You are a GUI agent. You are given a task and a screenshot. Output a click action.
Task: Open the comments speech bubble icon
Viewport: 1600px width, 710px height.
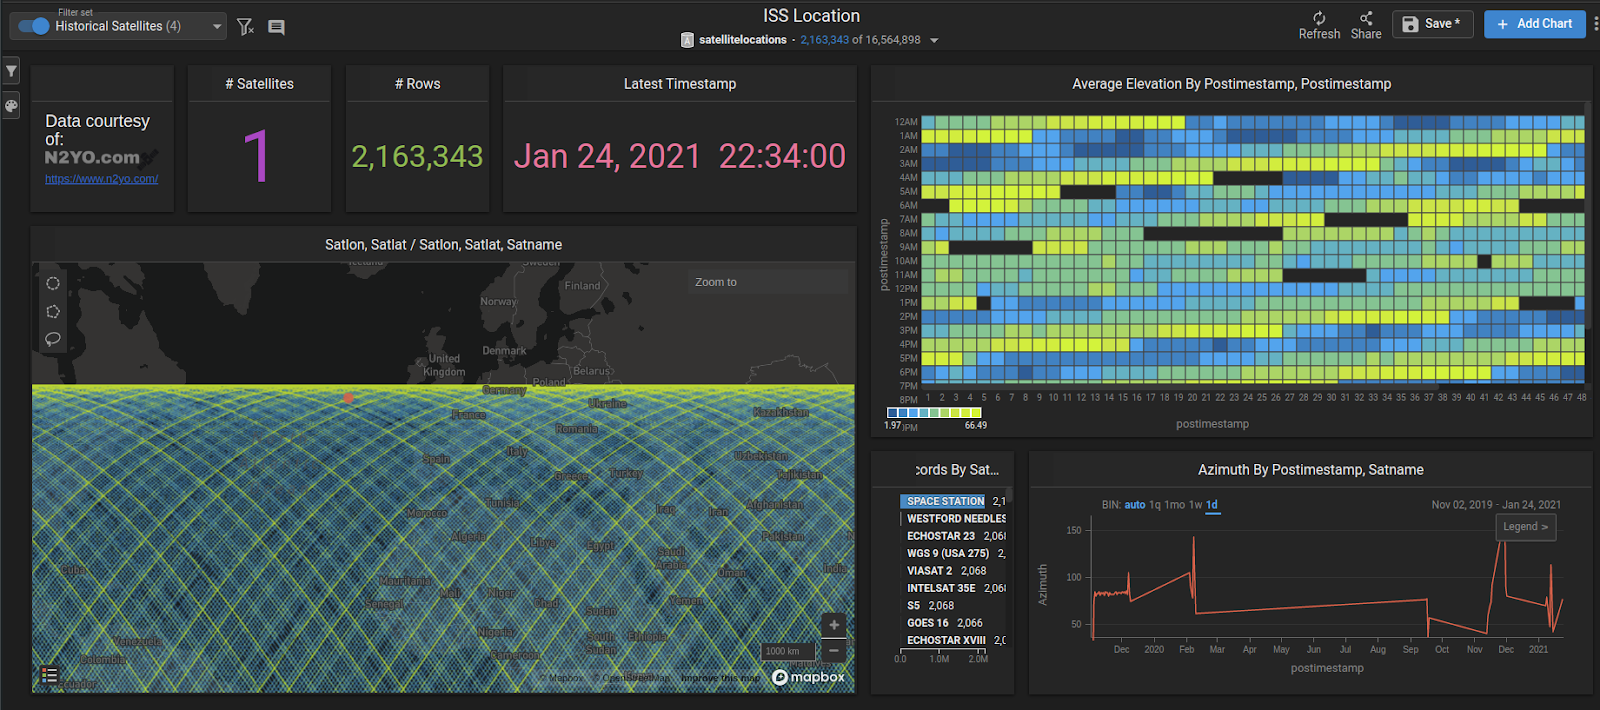pos(277,27)
